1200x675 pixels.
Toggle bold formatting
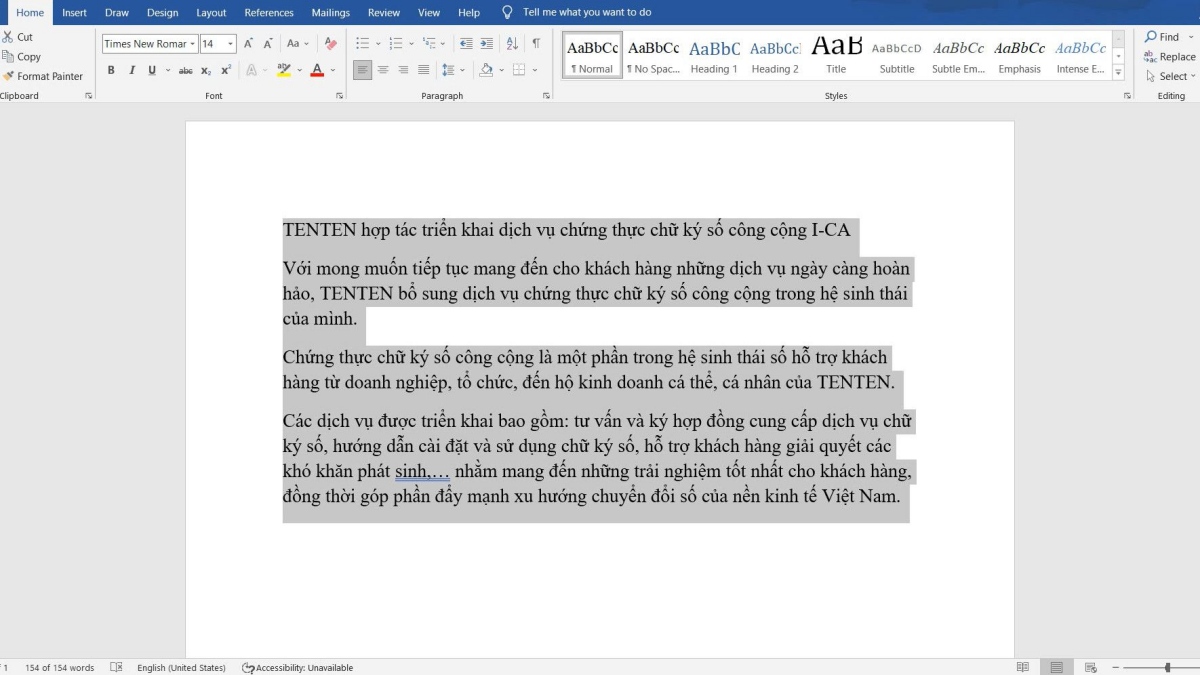[111, 70]
